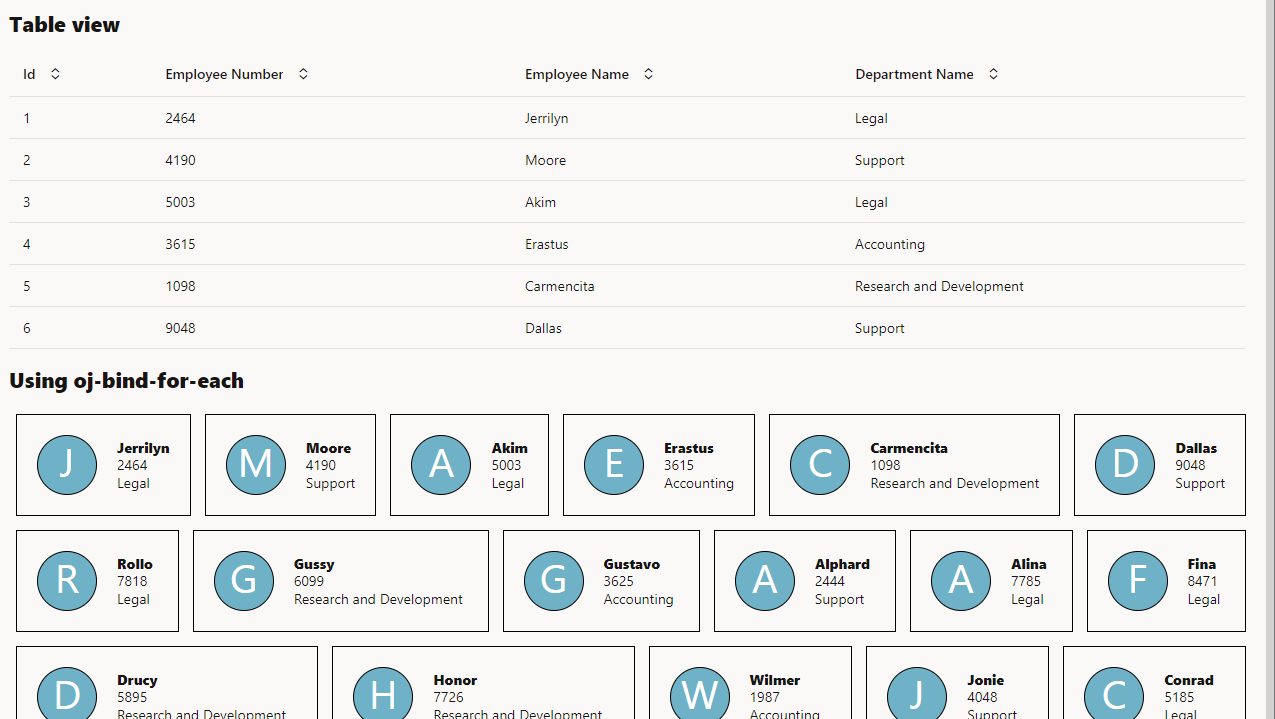Click Jerrilyn's J avatar circle
This screenshot has height=719, width=1275.
tap(66, 465)
